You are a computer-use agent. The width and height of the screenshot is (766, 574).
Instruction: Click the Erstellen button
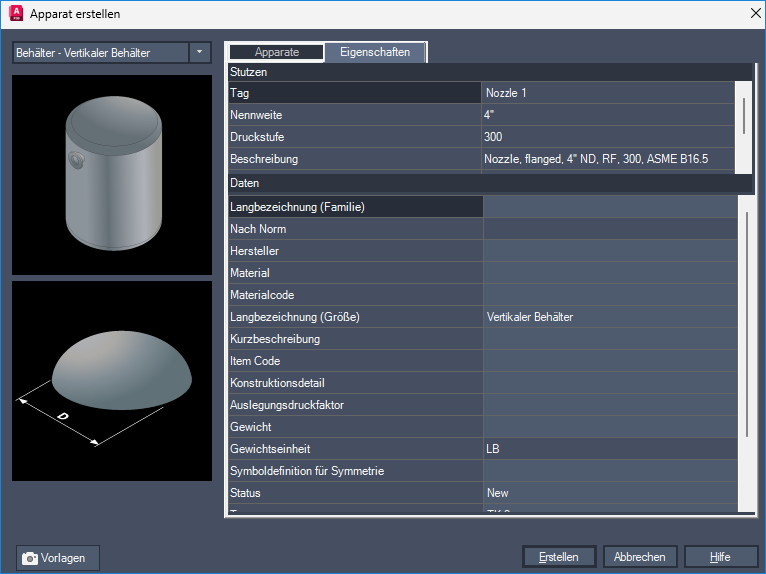click(x=559, y=557)
